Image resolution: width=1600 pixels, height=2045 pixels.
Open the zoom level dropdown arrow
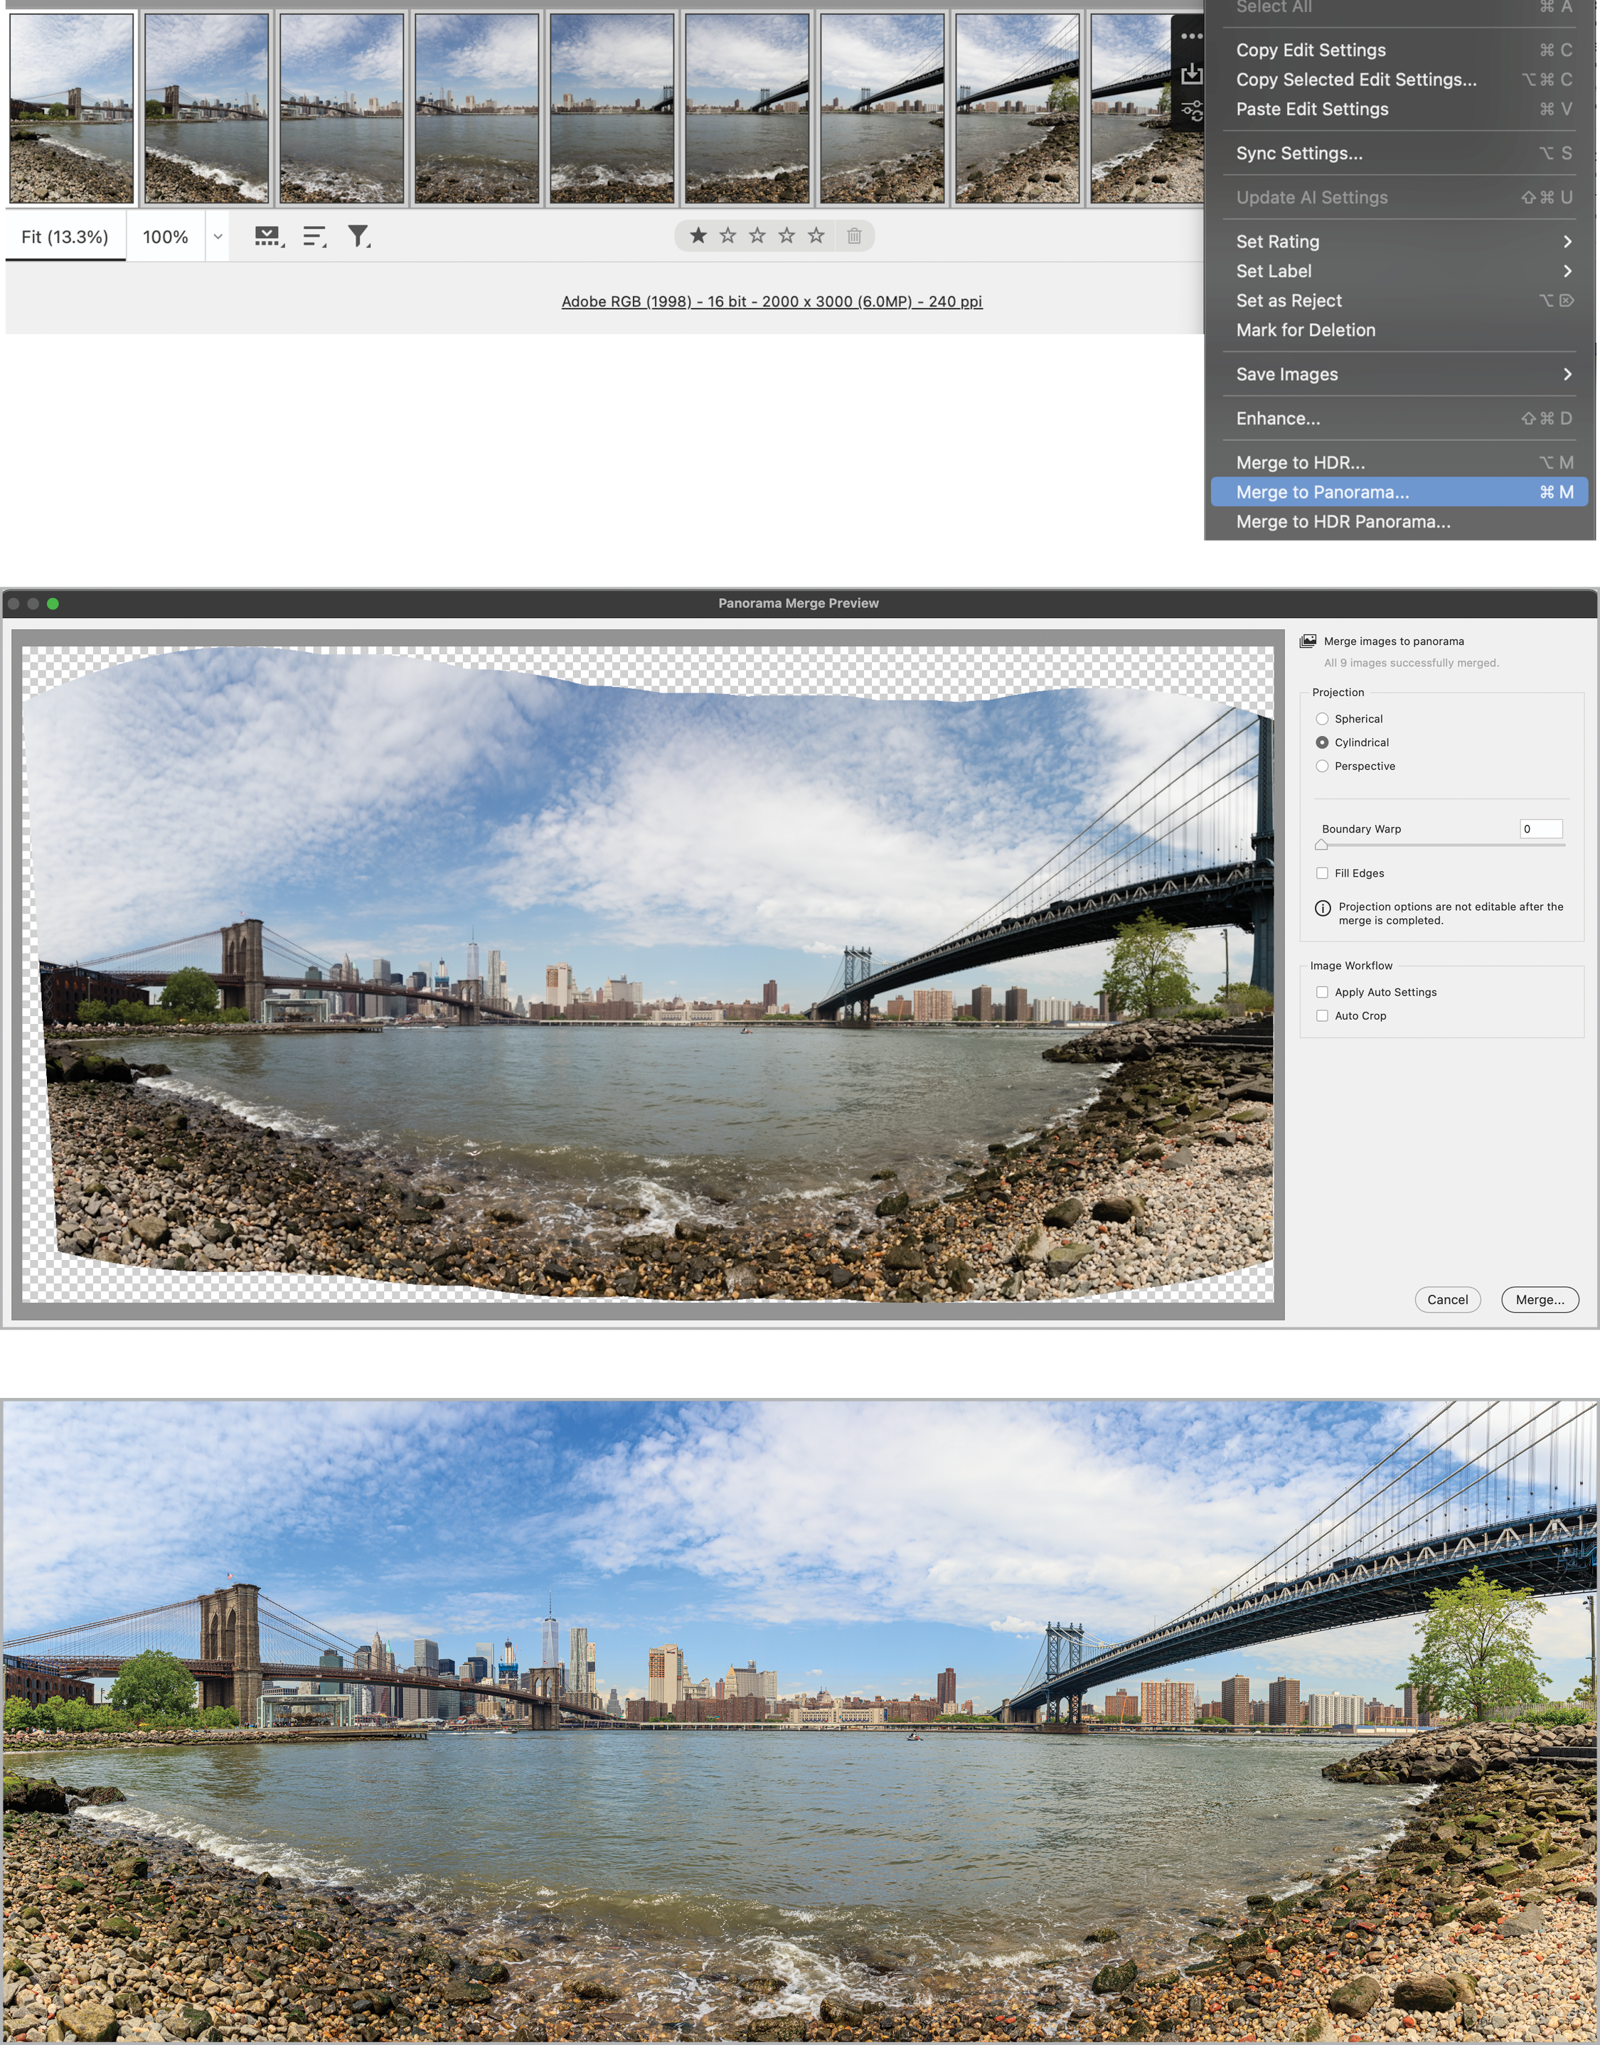click(x=217, y=237)
